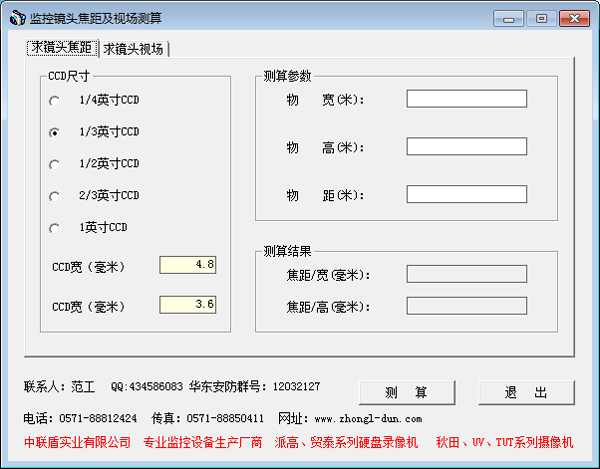The height and width of the screenshot is (469, 600).
Task: Minimize the window
Action: coord(508,18)
